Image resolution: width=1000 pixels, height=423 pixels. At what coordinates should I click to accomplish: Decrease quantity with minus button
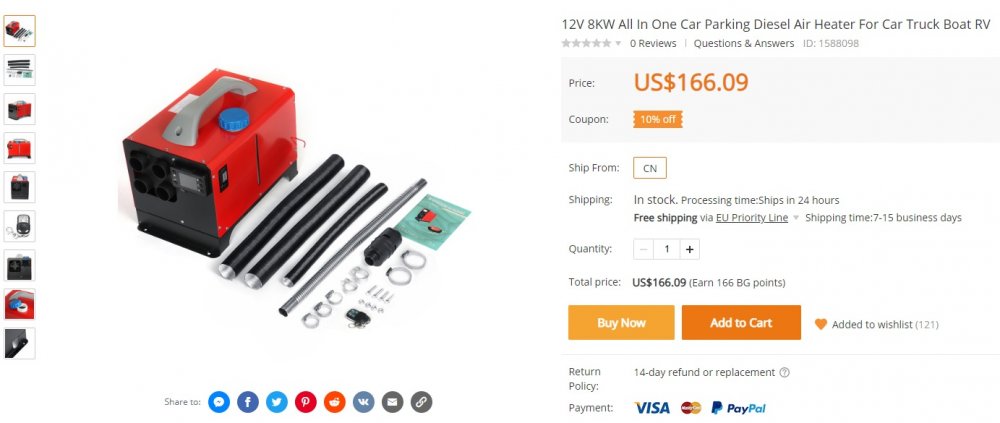[x=643, y=249]
